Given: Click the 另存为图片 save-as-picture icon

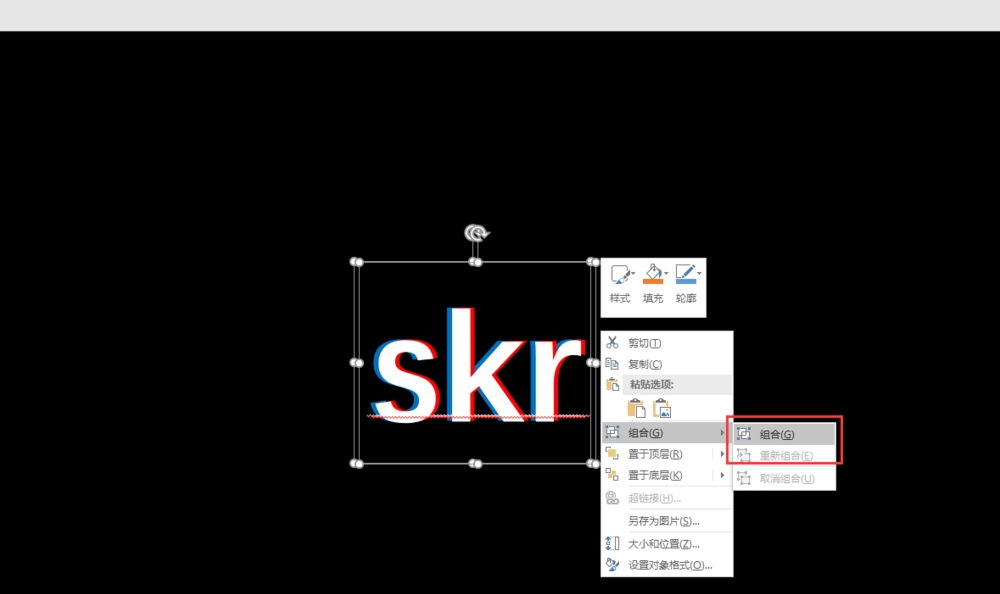Looking at the screenshot, I should (614, 520).
